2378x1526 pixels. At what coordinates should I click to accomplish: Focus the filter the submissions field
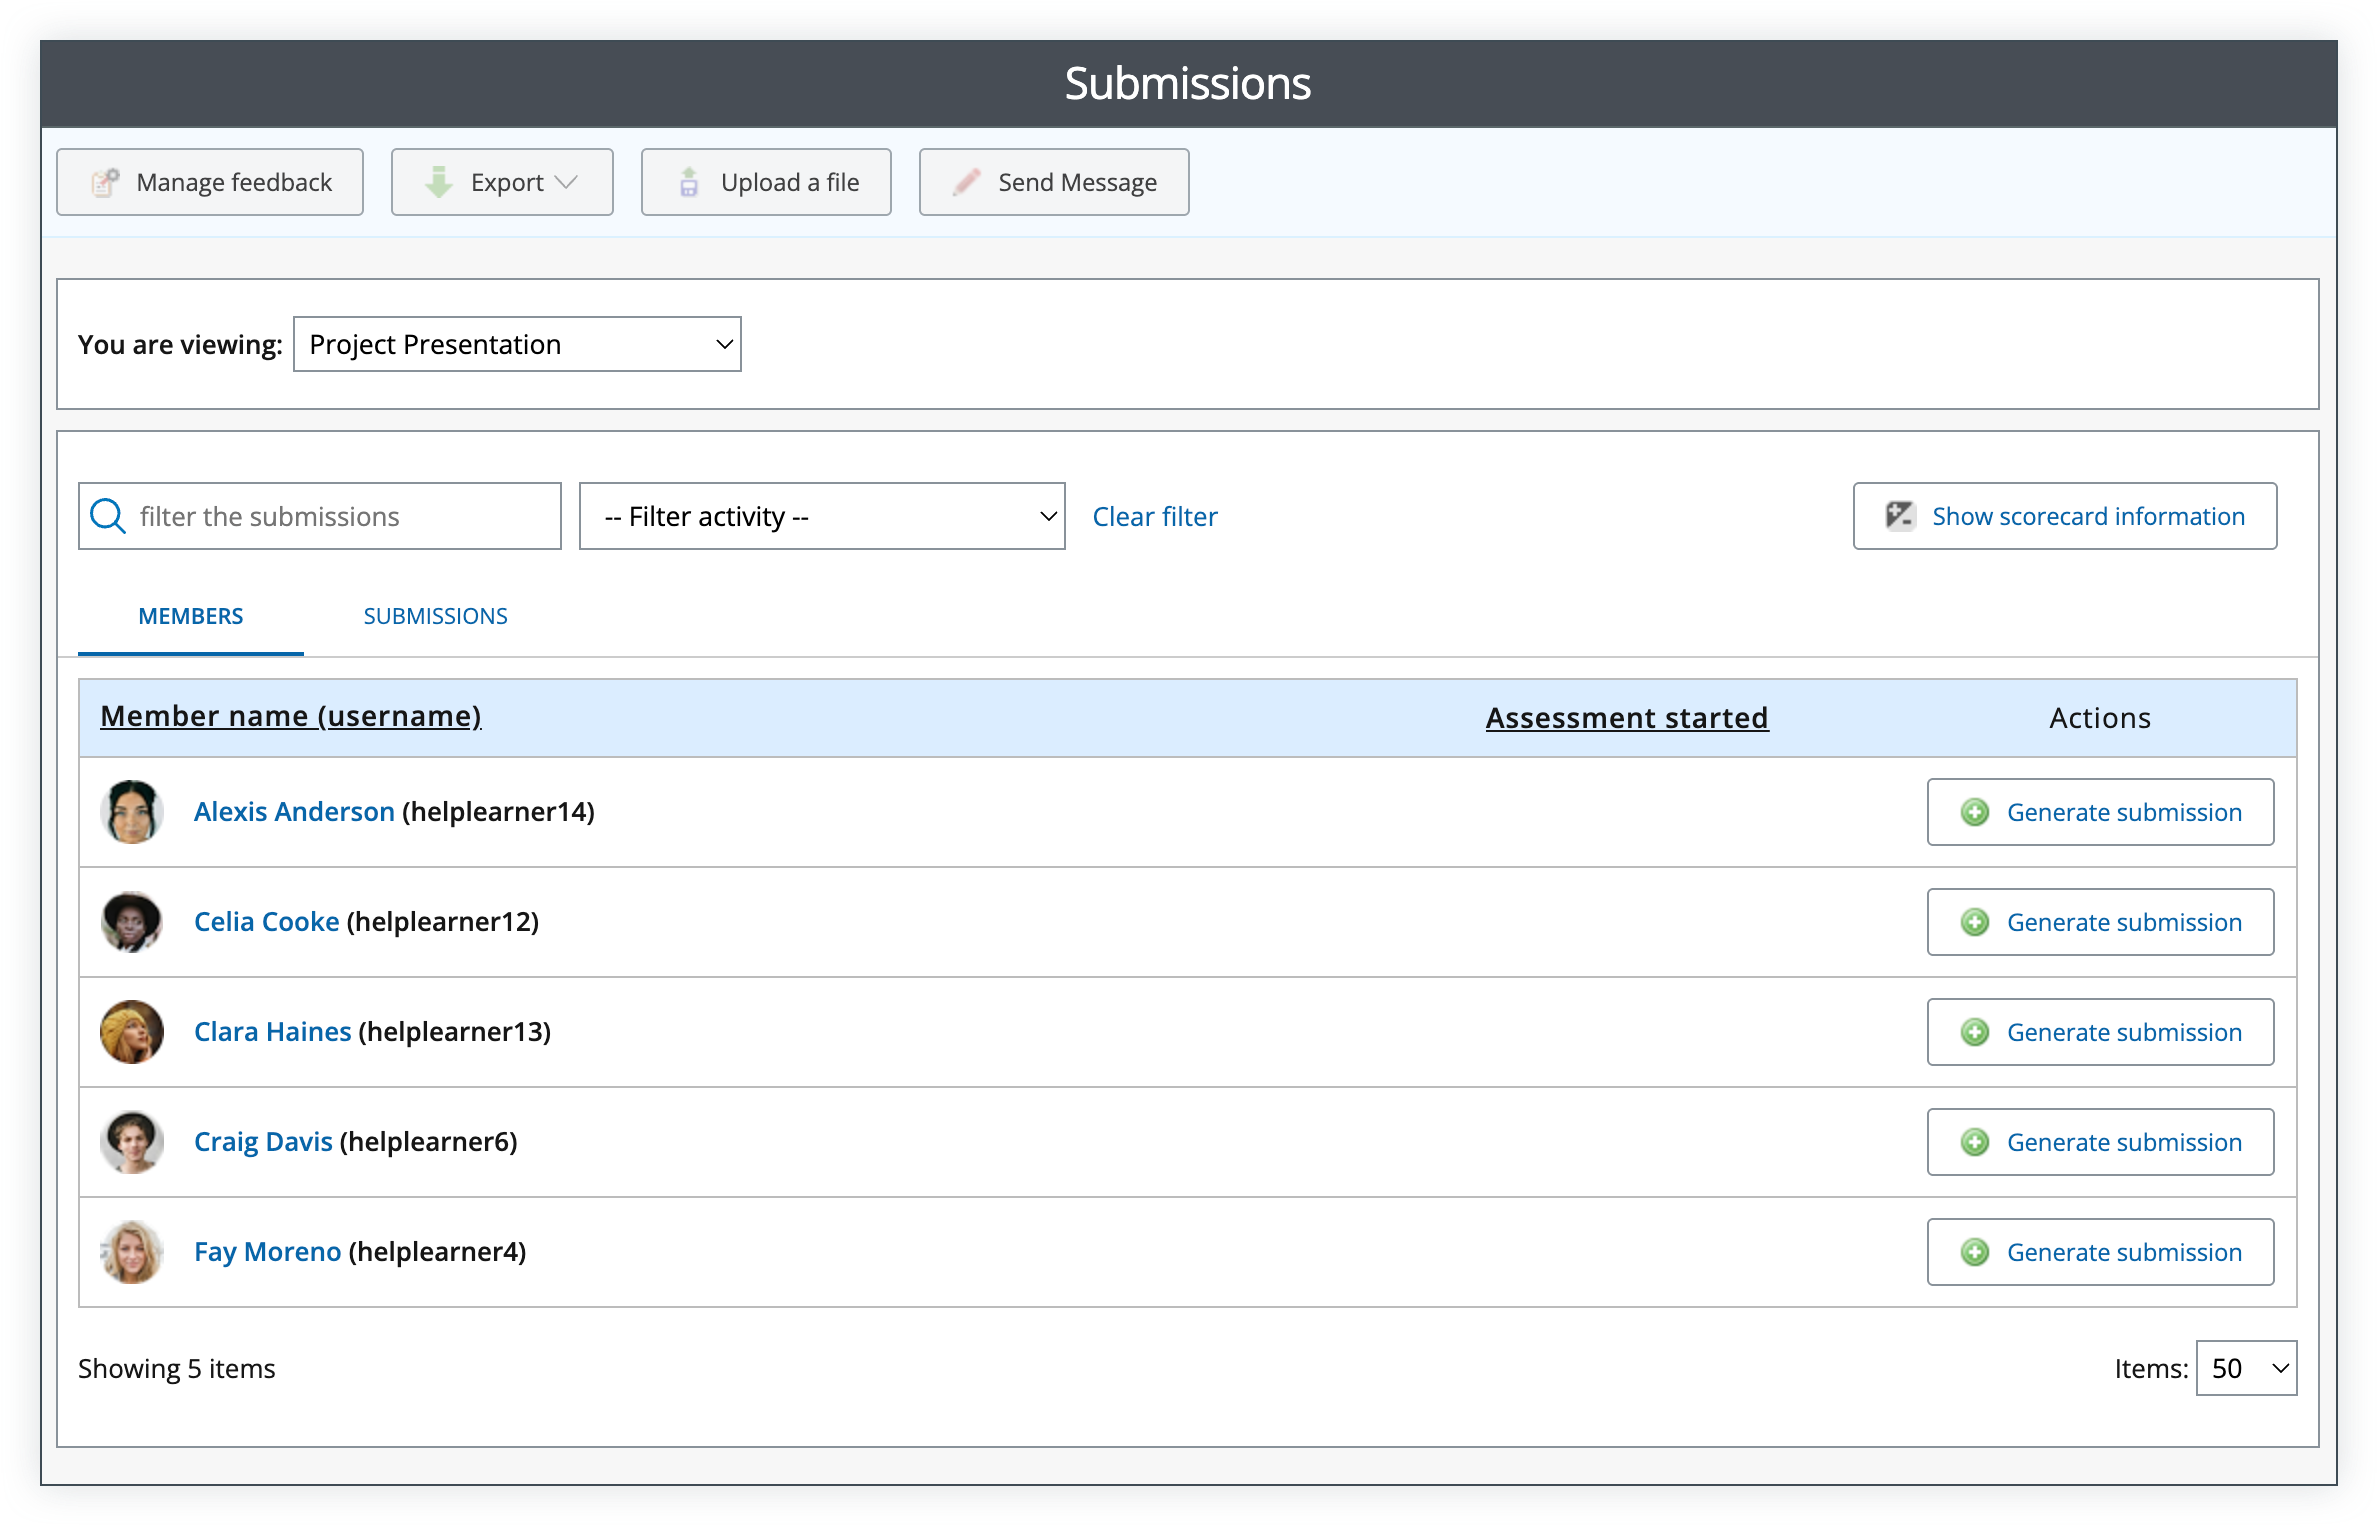coord(340,516)
